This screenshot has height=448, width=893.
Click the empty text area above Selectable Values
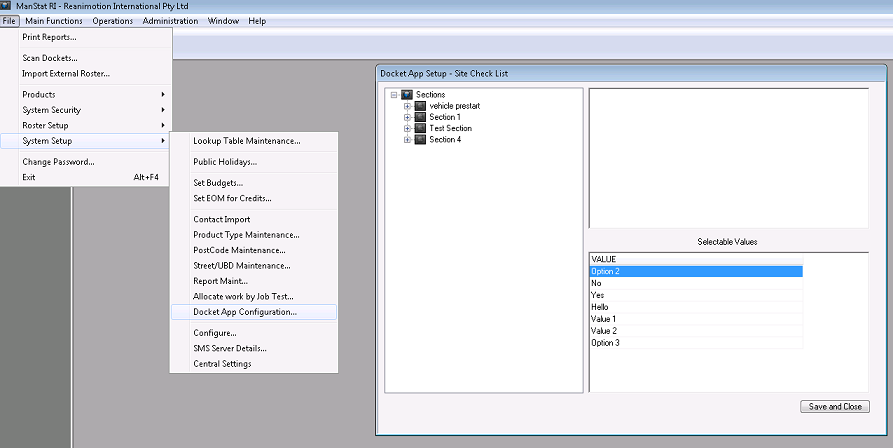click(x=728, y=160)
